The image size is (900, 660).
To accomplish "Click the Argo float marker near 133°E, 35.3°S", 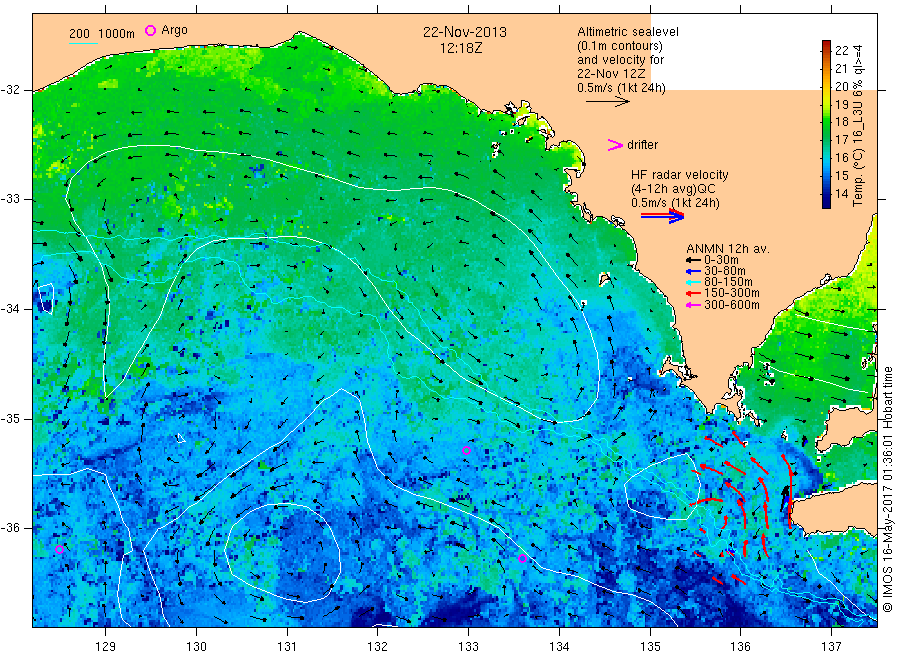I will coord(467,451).
